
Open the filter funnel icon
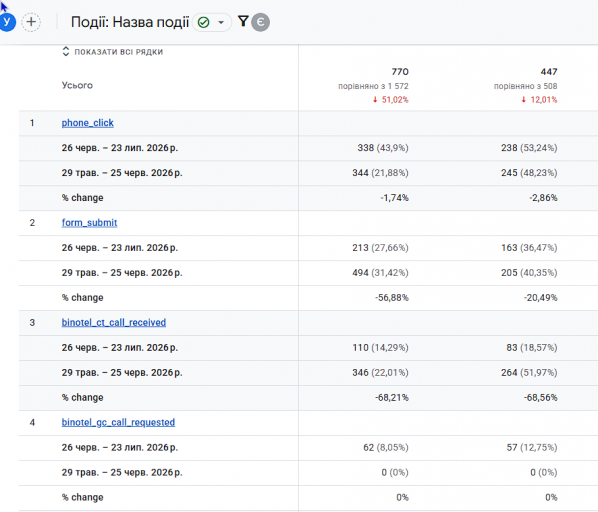(243, 21)
